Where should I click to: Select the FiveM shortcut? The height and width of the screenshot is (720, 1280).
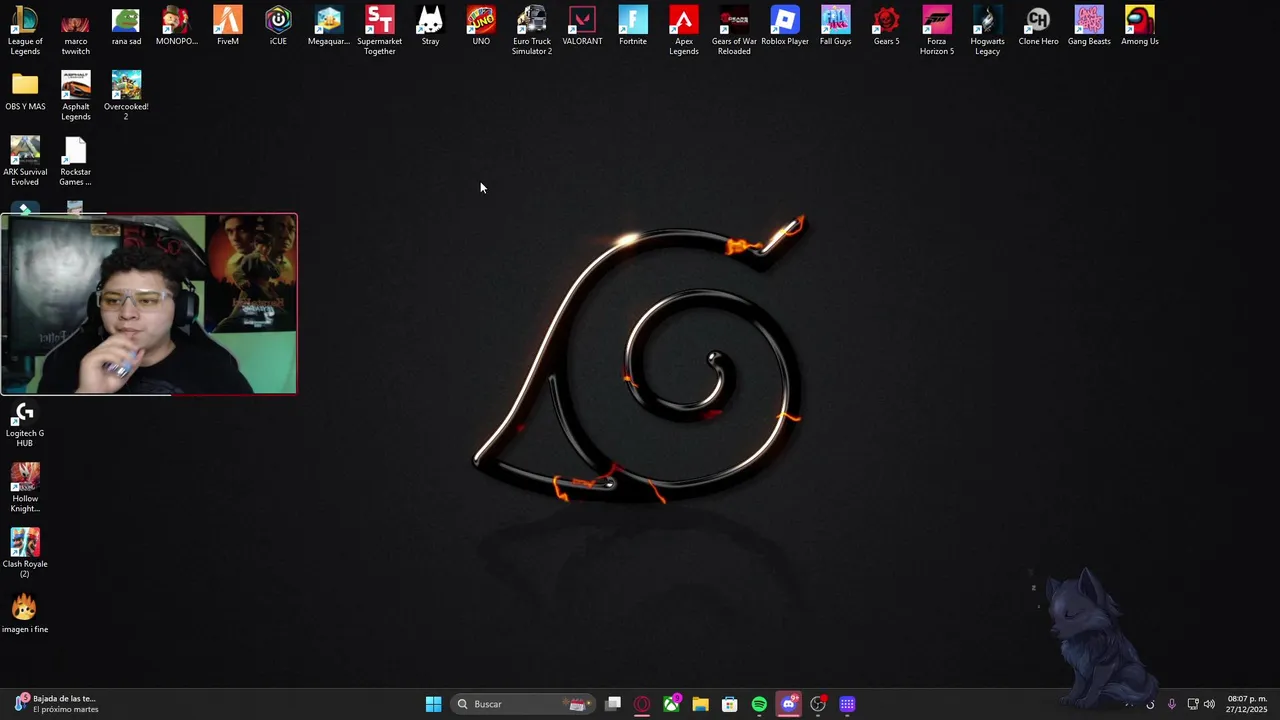pos(228,27)
